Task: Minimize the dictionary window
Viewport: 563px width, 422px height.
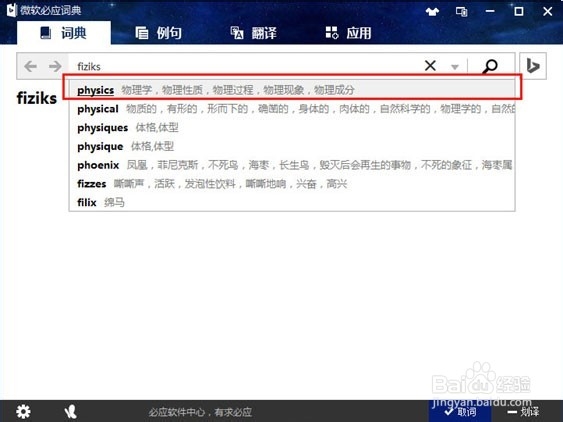Action: pyautogui.click(x=490, y=11)
